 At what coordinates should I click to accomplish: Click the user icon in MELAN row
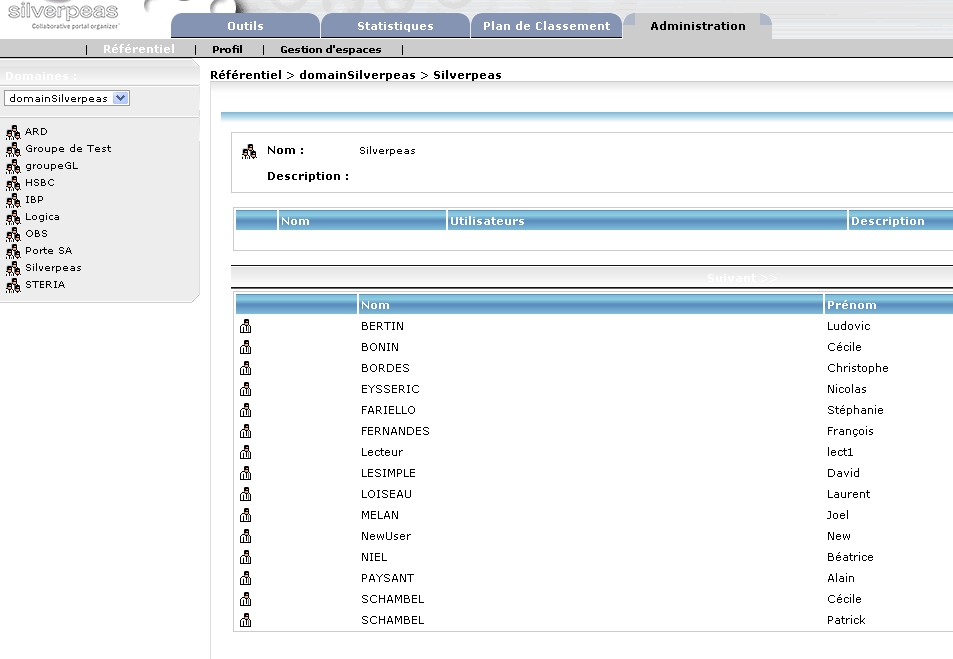tap(246, 515)
